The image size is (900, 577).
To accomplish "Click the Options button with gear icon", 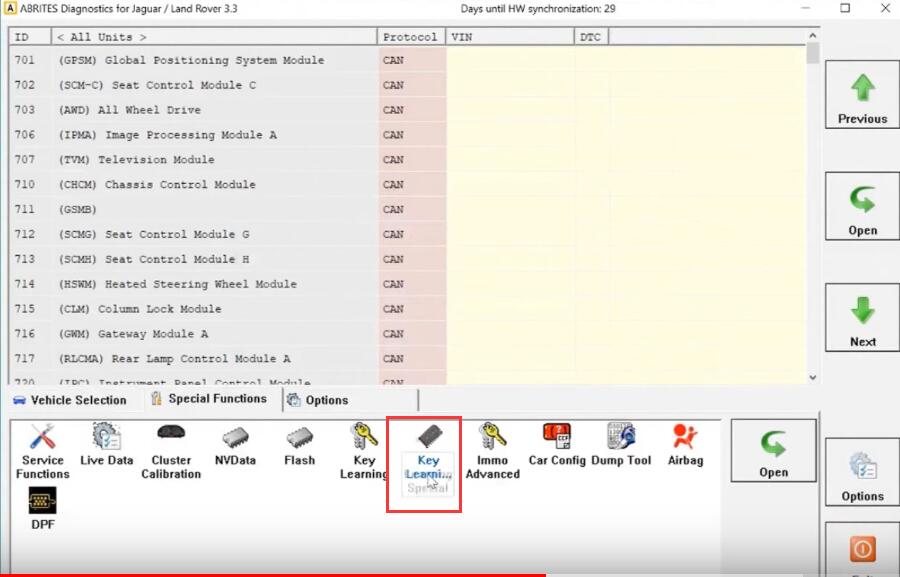I will (862, 472).
